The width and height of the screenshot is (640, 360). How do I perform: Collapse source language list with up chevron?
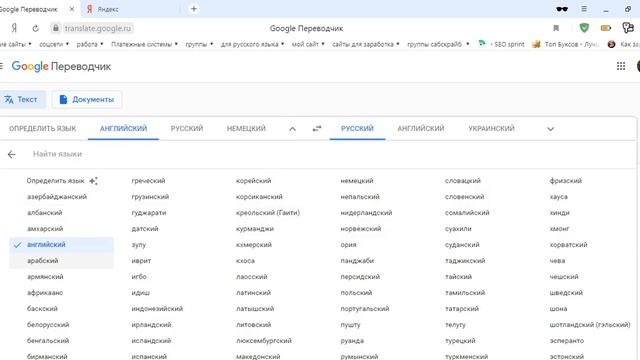292,129
